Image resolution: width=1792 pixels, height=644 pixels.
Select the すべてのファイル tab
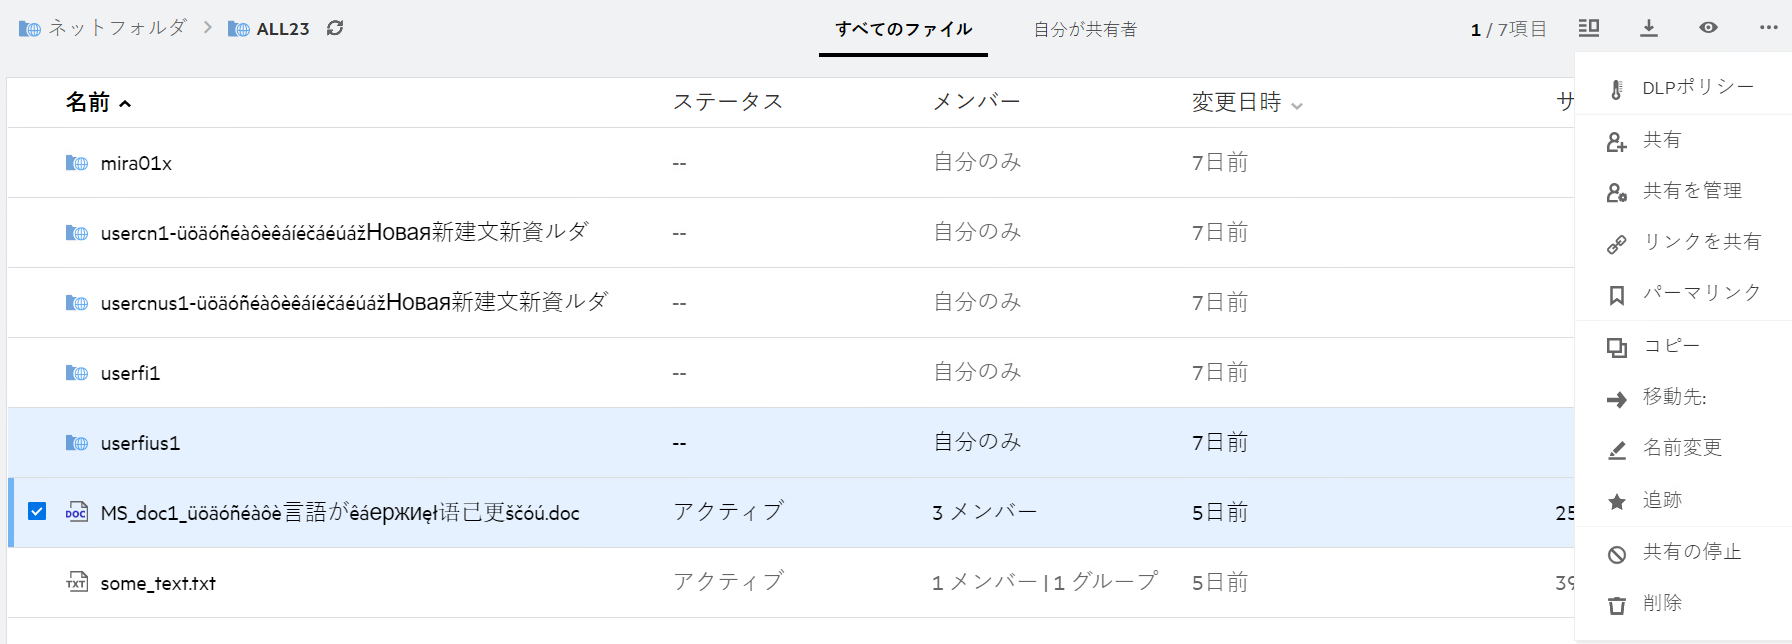pyautogui.click(x=903, y=30)
